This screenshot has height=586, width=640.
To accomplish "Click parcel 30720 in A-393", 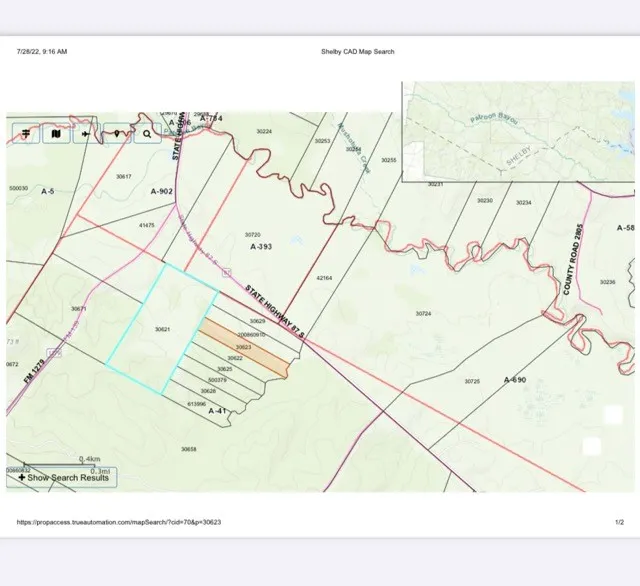I will pos(253,234).
